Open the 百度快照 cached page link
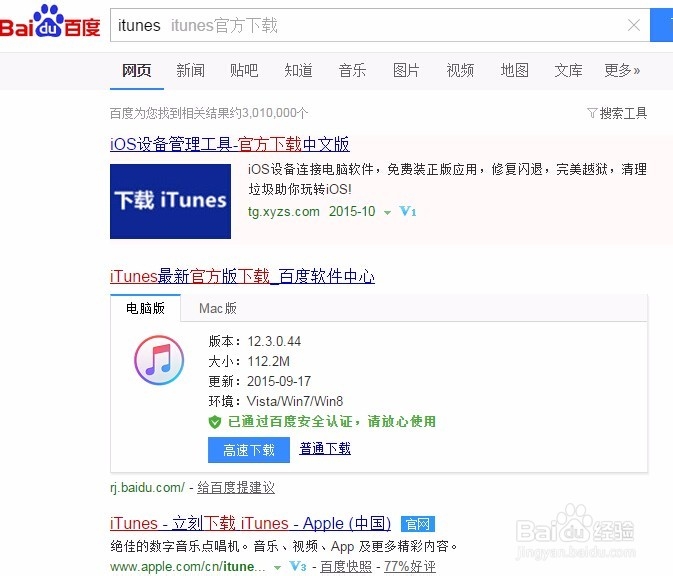The image size is (673, 576). point(346,567)
